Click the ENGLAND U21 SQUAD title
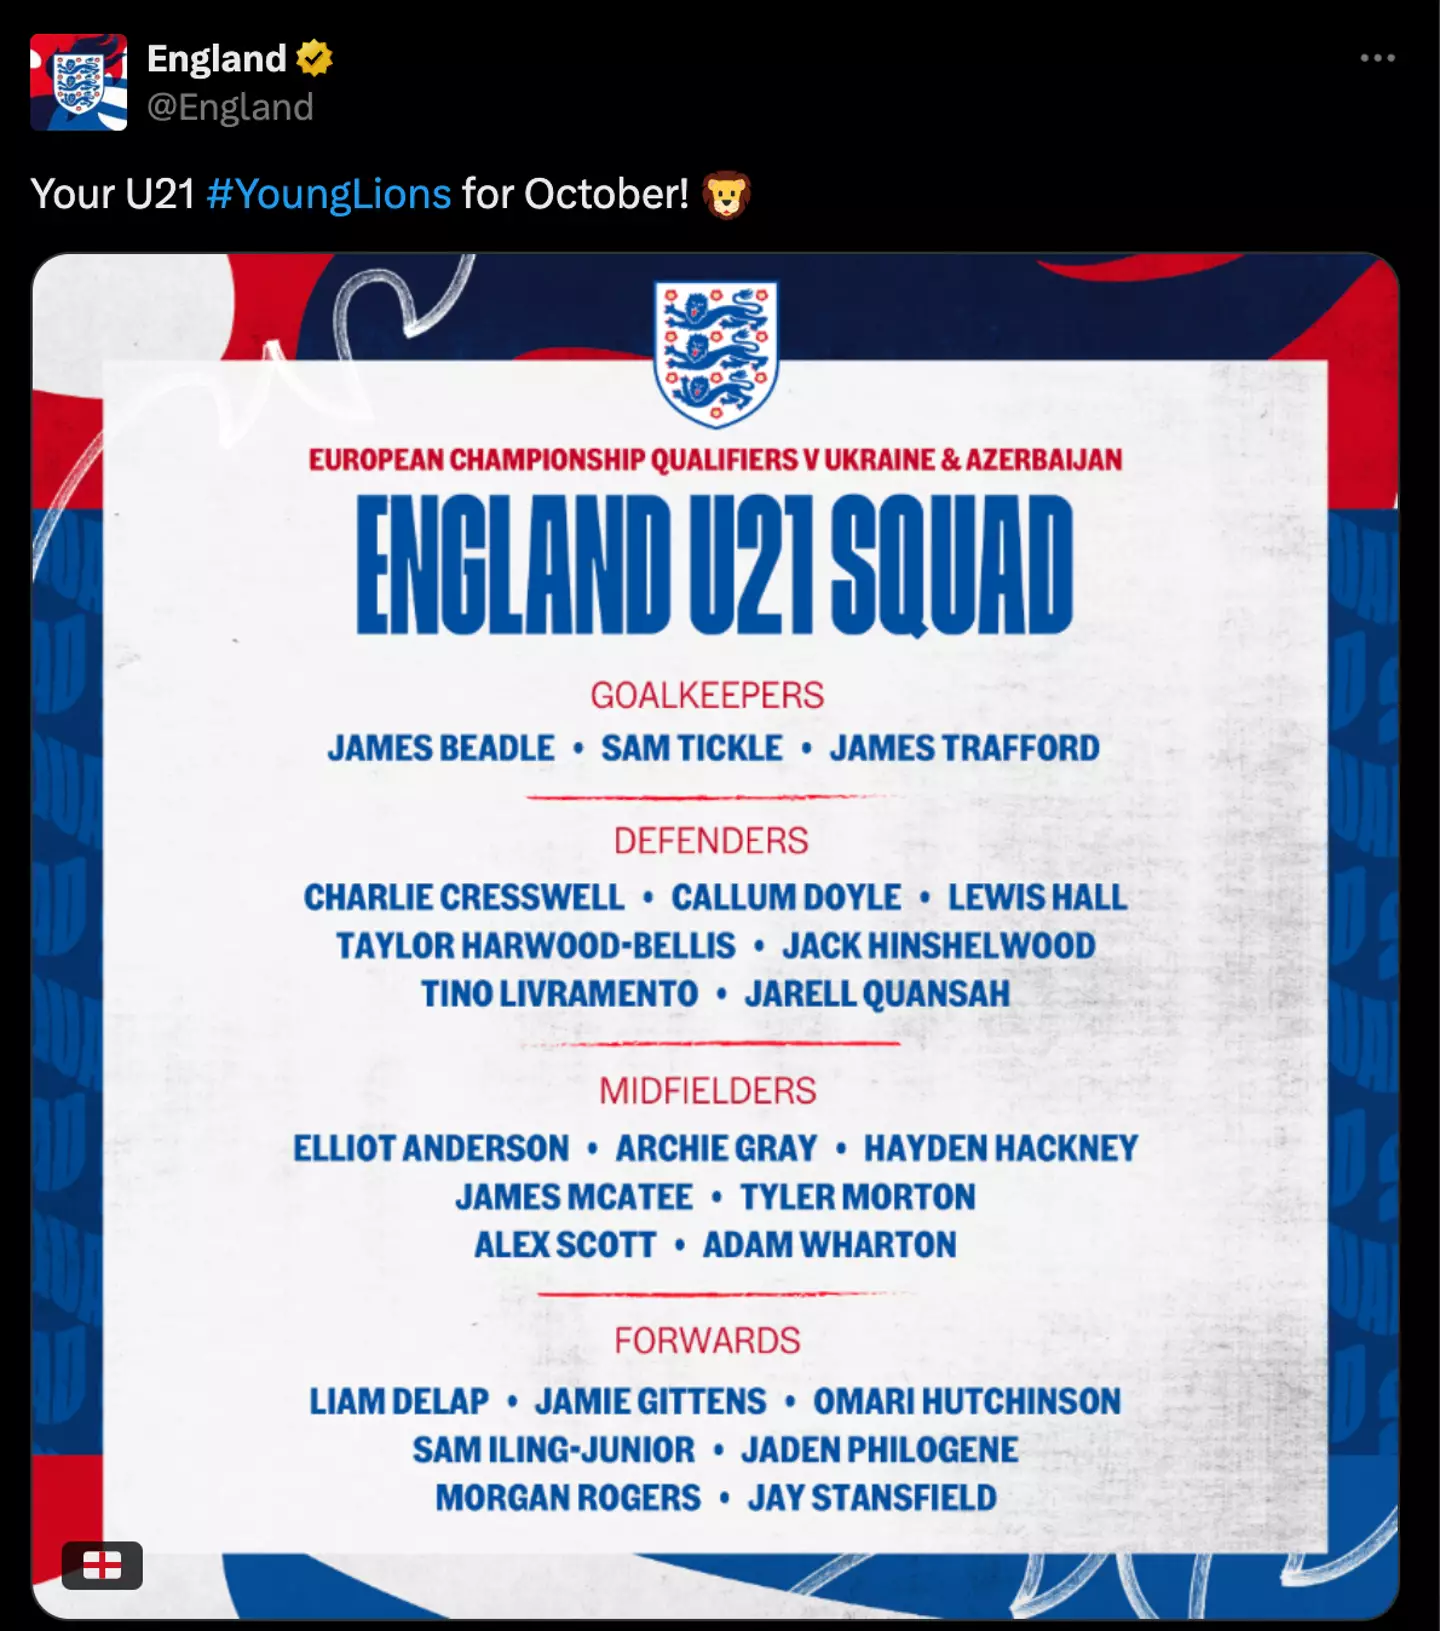The width and height of the screenshot is (1440, 1631). point(715,566)
